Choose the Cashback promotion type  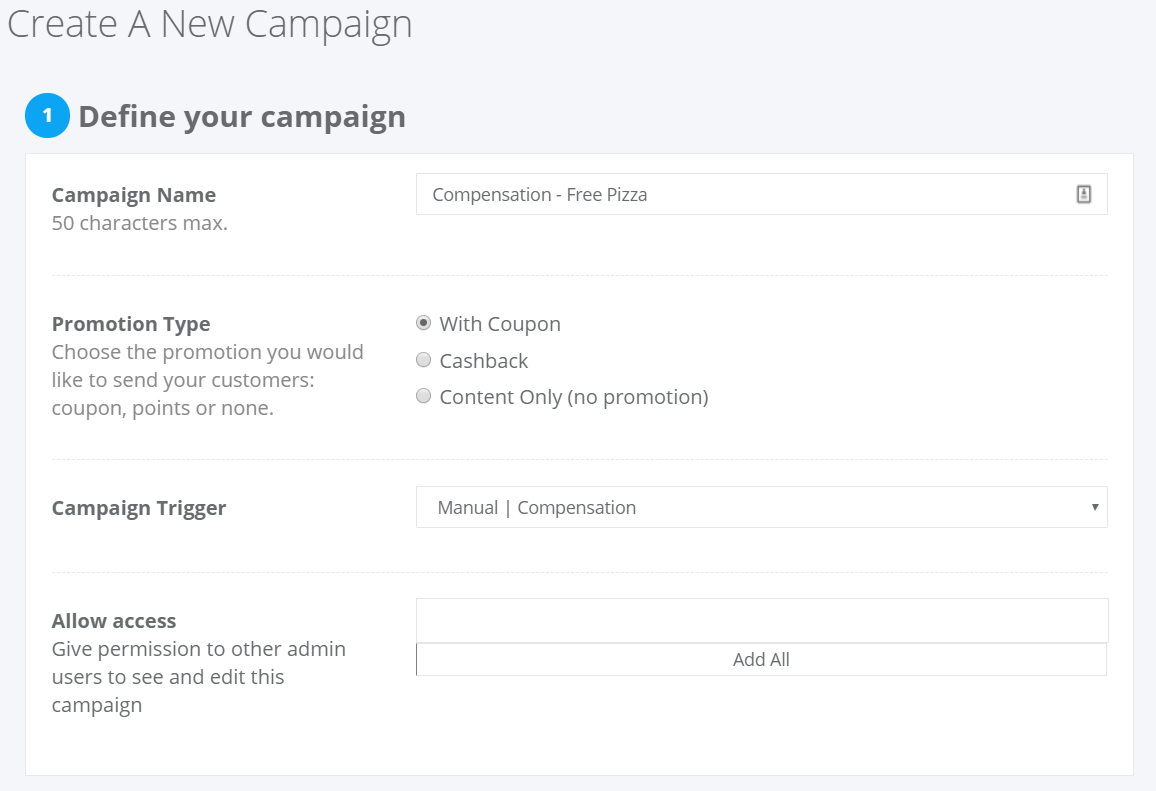coord(423,360)
